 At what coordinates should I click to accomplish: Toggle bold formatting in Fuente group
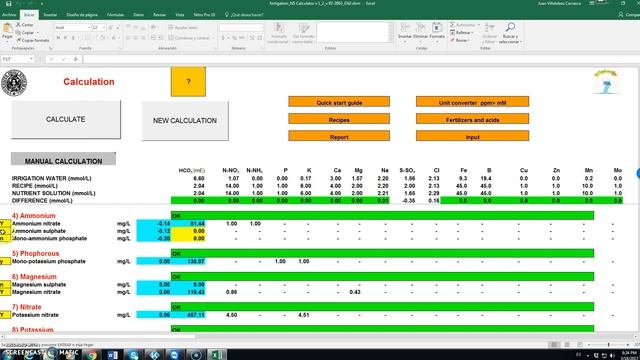[58, 38]
